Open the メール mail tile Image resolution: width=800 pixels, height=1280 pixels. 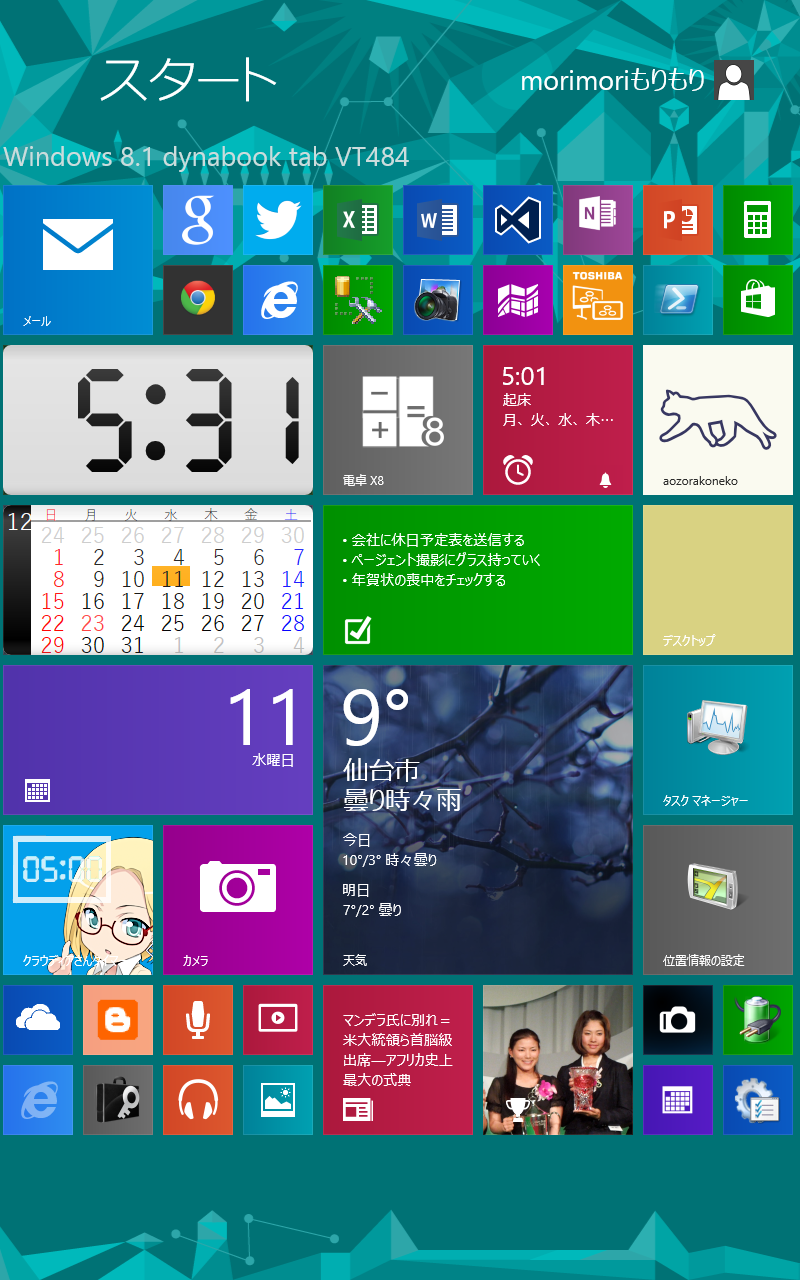(78, 260)
